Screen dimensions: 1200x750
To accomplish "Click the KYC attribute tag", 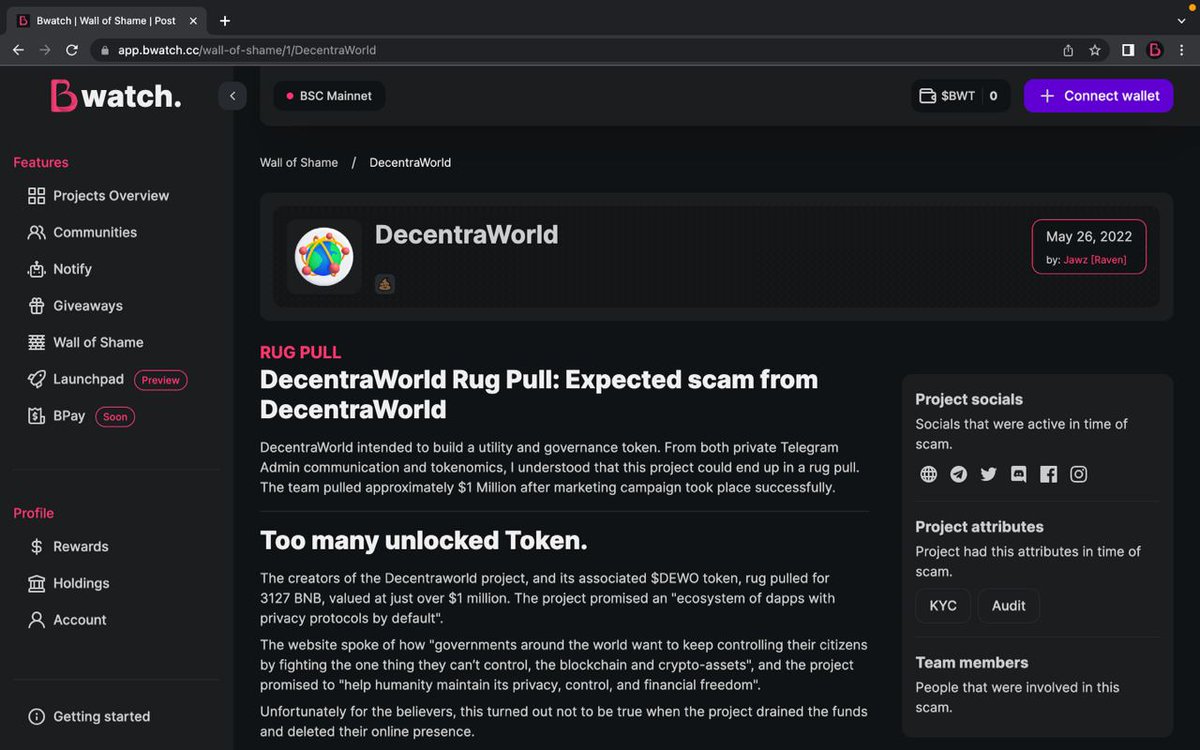I will (x=943, y=606).
